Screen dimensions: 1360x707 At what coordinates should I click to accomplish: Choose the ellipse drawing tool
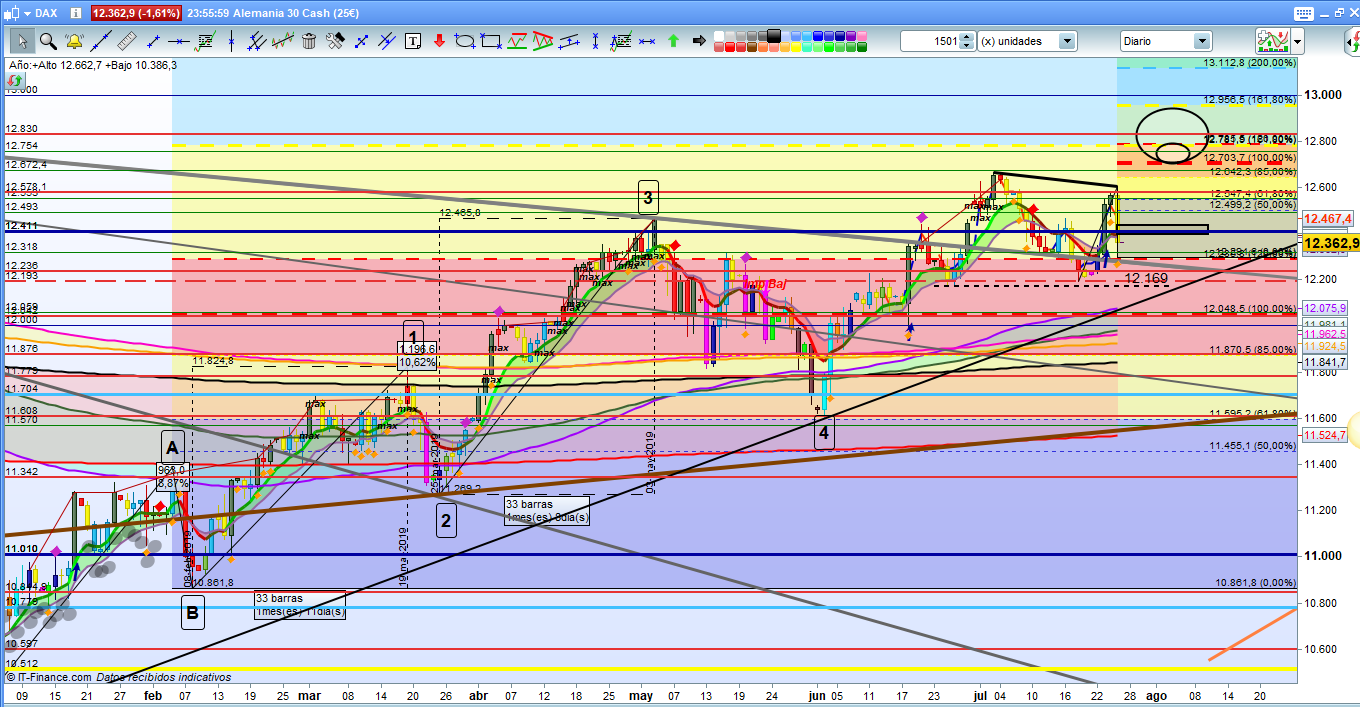pyautogui.click(x=465, y=41)
